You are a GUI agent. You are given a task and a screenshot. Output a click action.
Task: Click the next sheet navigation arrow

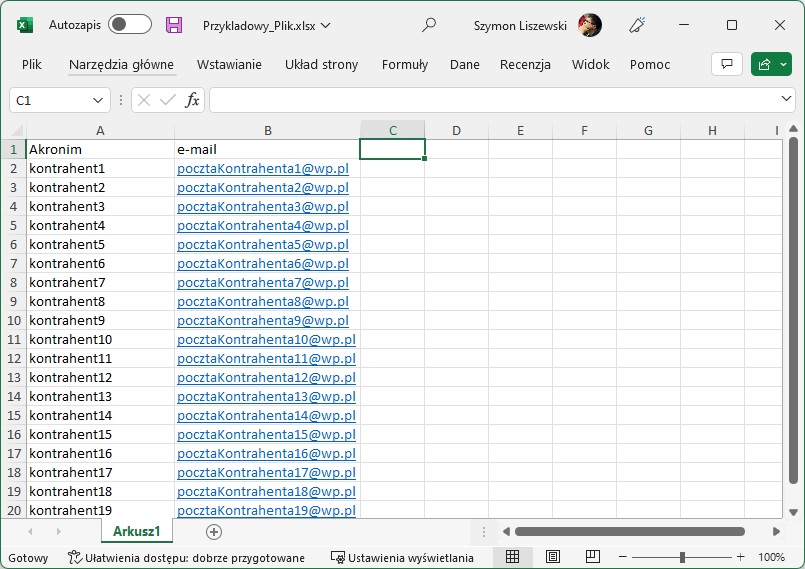[58, 532]
